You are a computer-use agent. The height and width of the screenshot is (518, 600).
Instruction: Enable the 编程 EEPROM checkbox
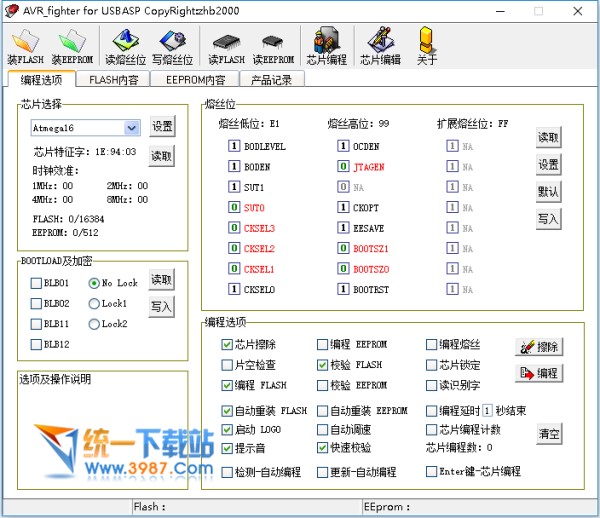[322, 345]
